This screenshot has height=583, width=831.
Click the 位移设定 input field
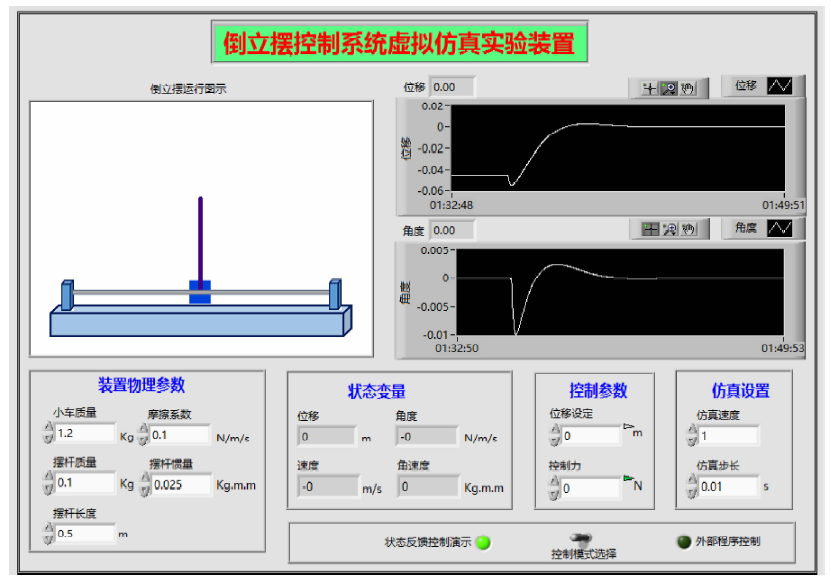click(x=591, y=436)
